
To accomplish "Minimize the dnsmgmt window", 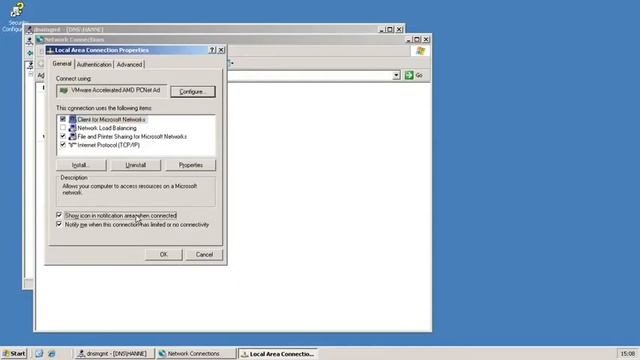I will click(381, 29).
